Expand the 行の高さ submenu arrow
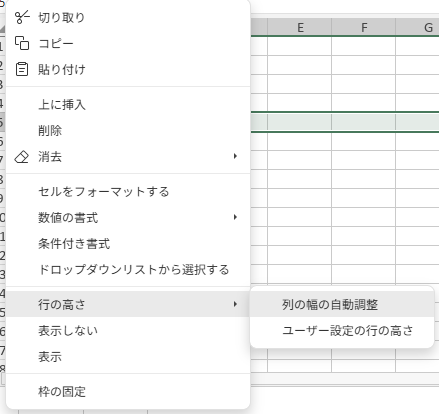The image size is (439, 414). [x=235, y=304]
